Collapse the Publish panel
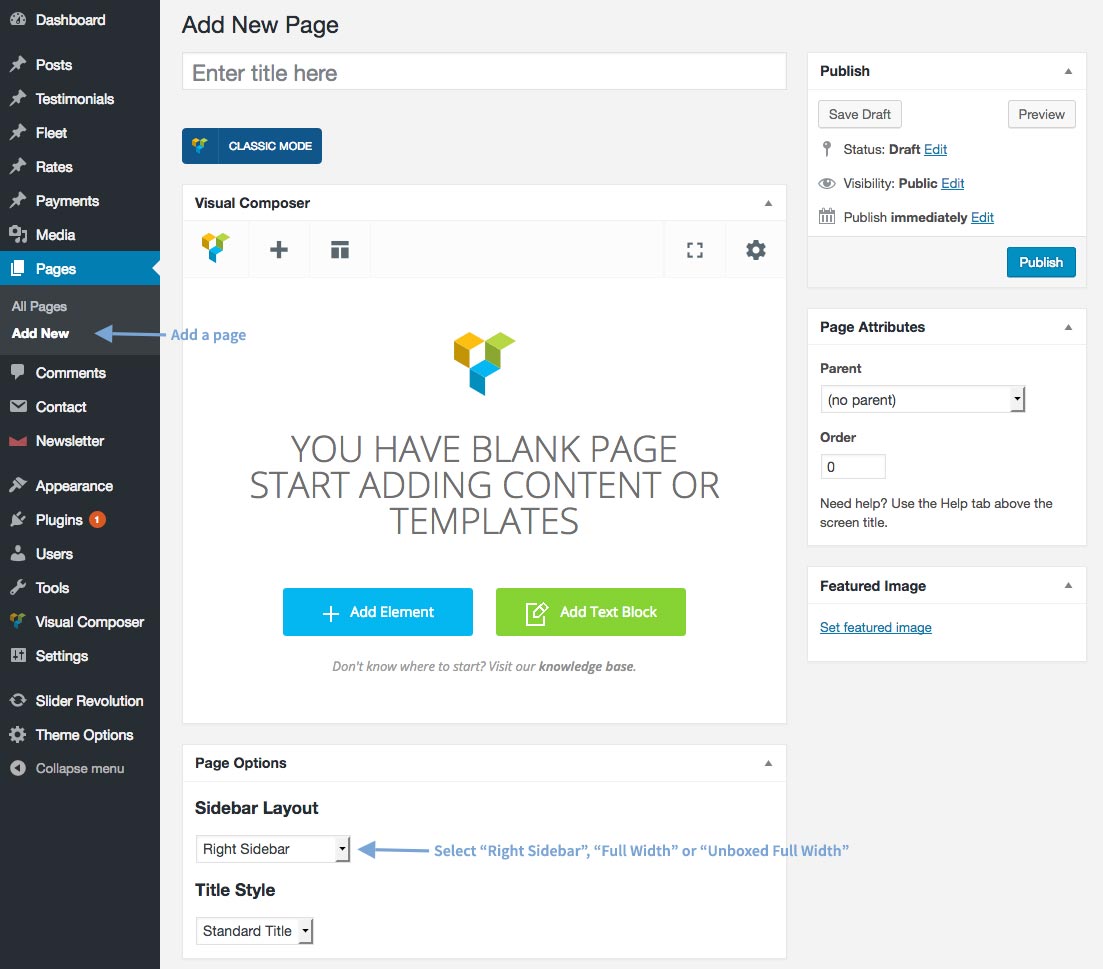 tap(1068, 71)
